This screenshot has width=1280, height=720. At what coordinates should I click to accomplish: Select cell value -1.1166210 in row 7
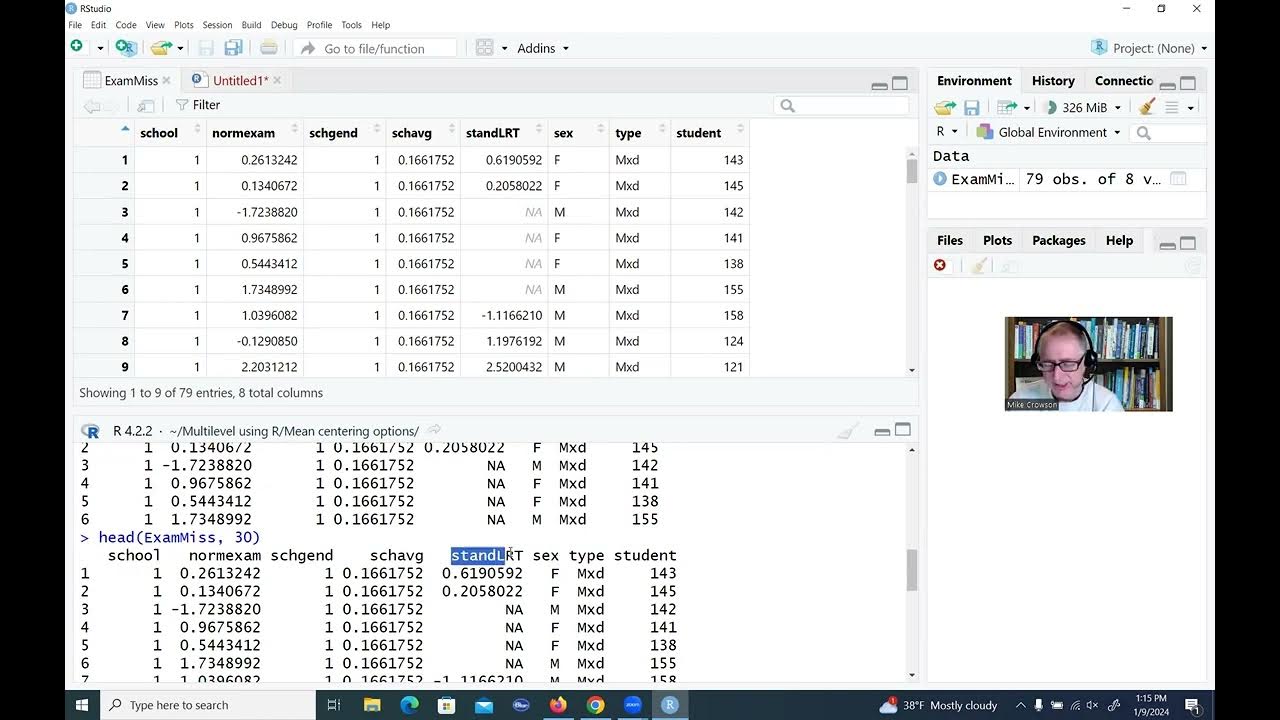click(x=510, y=315)
